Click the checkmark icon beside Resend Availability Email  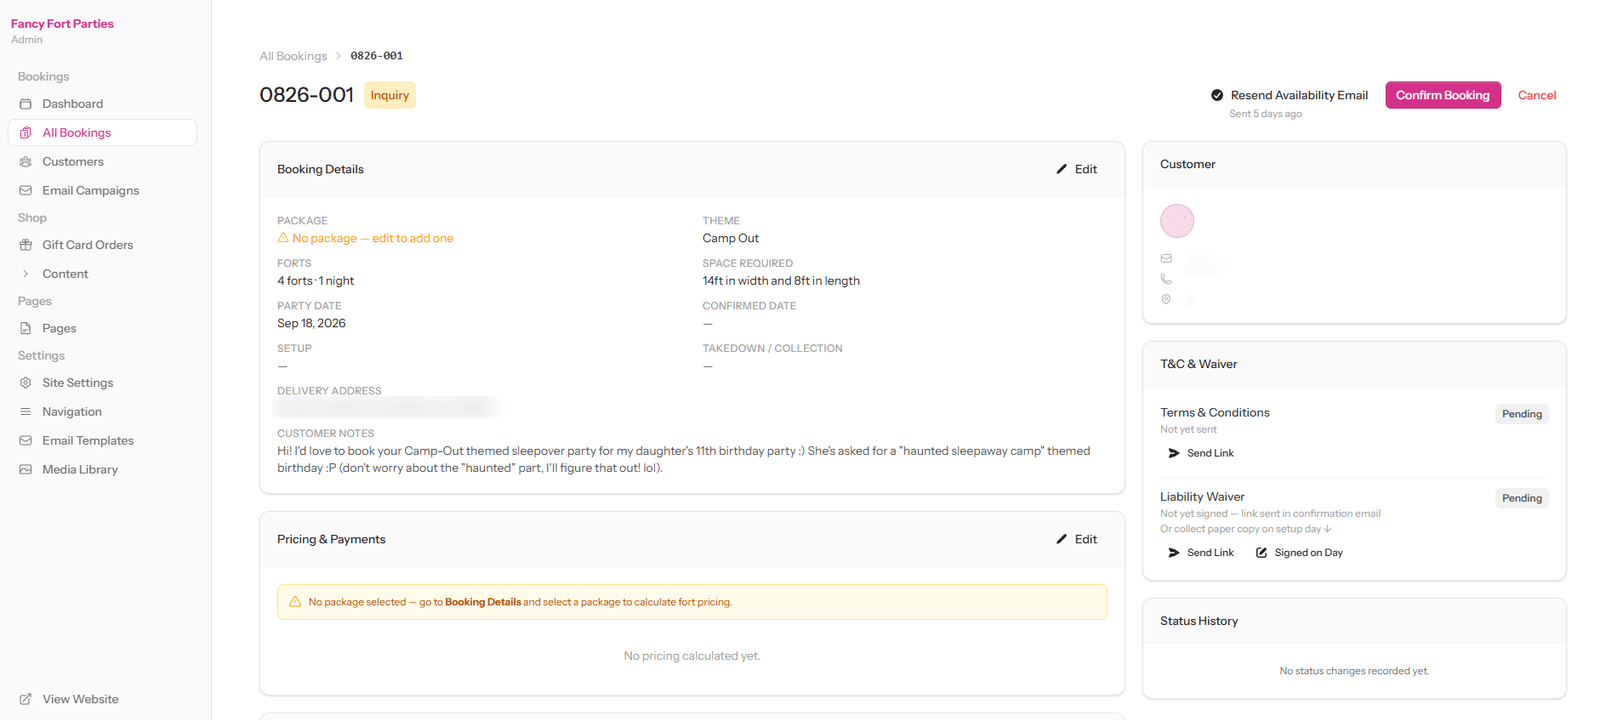(1217, 95)
